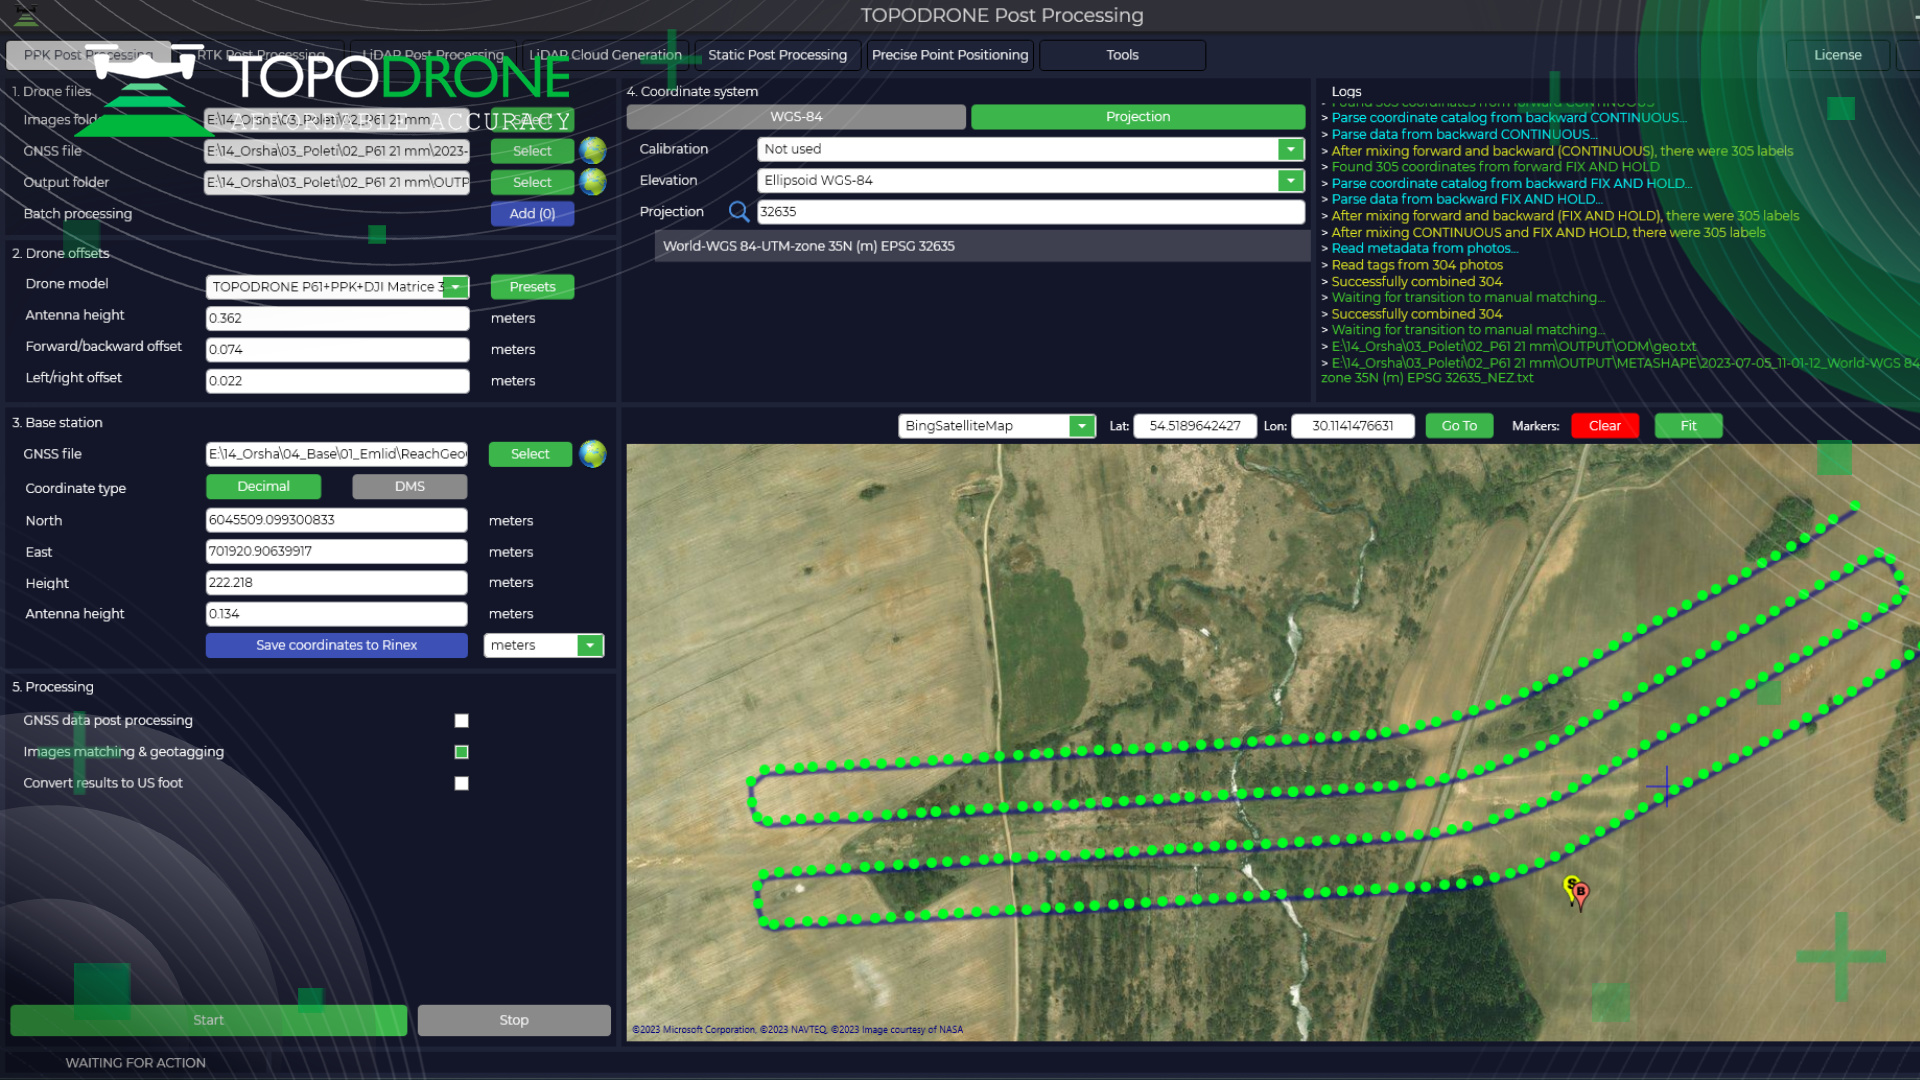
Task: Click the app logo icon in title bar
Action: tap(27, 15)
